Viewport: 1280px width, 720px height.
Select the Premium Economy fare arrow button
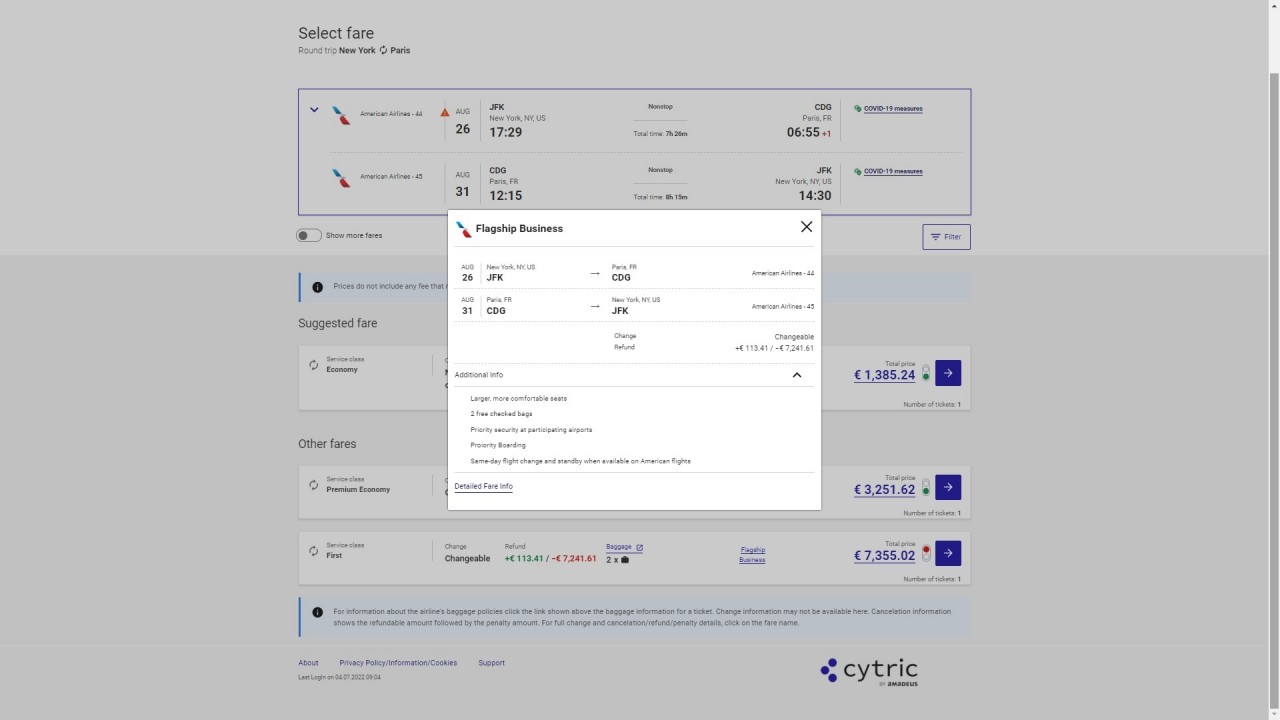click(x=947, y=487)
